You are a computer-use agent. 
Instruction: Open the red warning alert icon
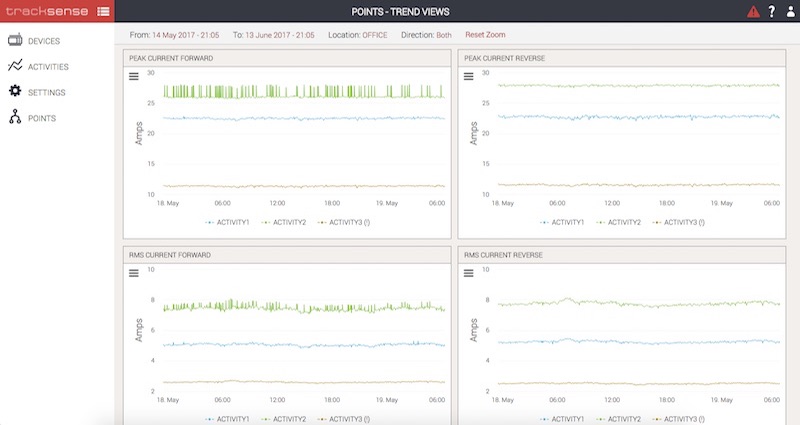pos(753,12)
